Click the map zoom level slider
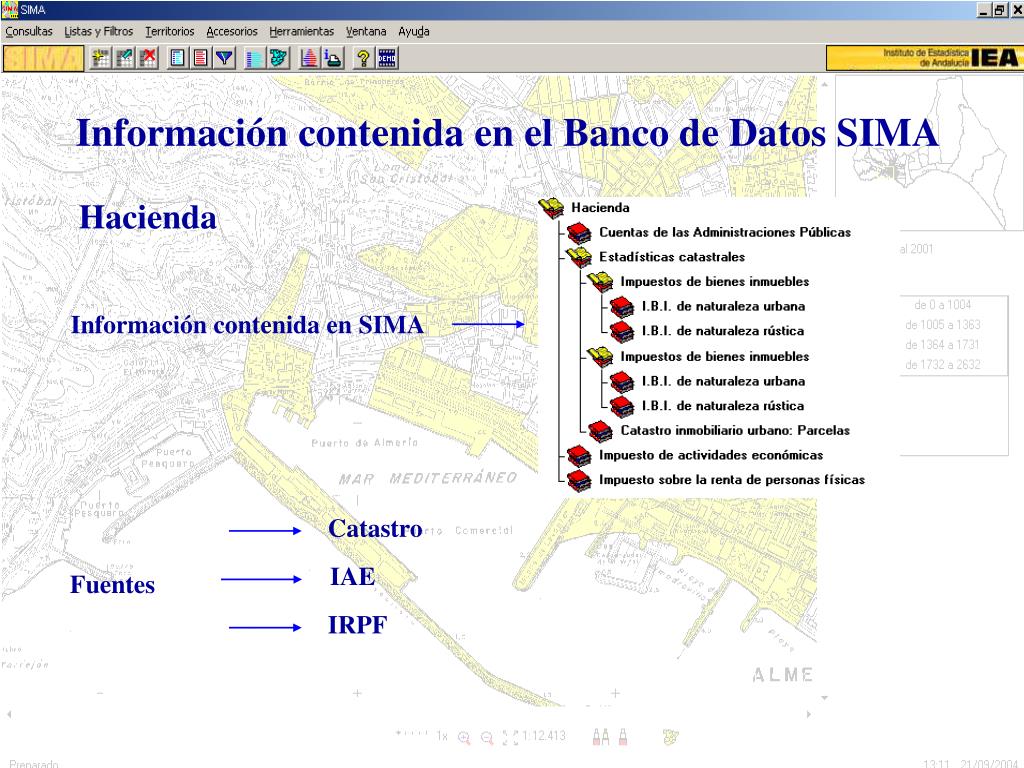The height and width of the screenshot is (768, 1024). pyautogui.click(x=413, y=734)
